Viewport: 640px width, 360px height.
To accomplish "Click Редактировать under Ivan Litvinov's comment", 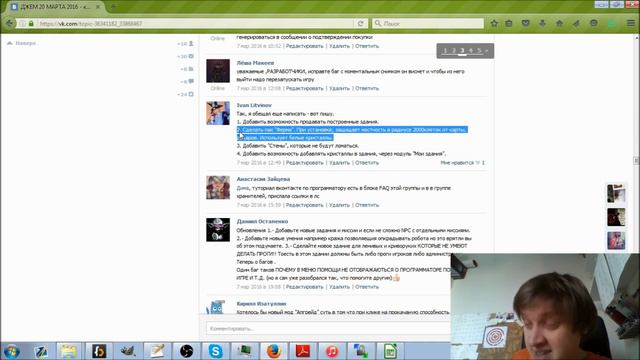I will click(x=304, y=162).
